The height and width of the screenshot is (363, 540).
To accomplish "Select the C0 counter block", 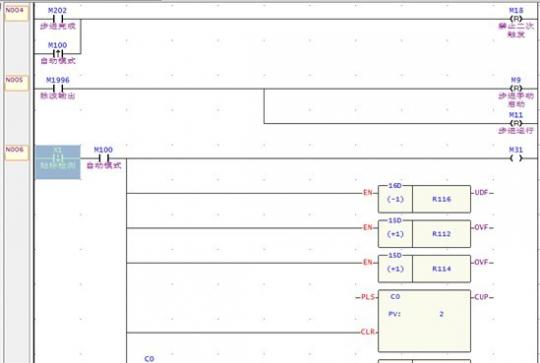I will pos(424,321).
